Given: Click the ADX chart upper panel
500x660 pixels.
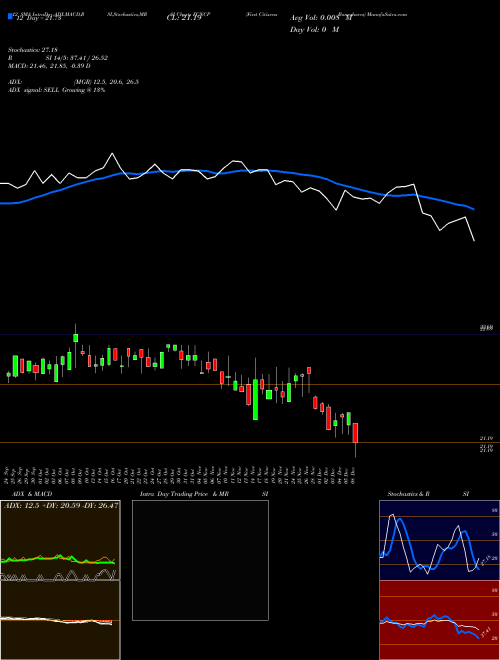Looking at the screenshot, I should coord(60,540).
